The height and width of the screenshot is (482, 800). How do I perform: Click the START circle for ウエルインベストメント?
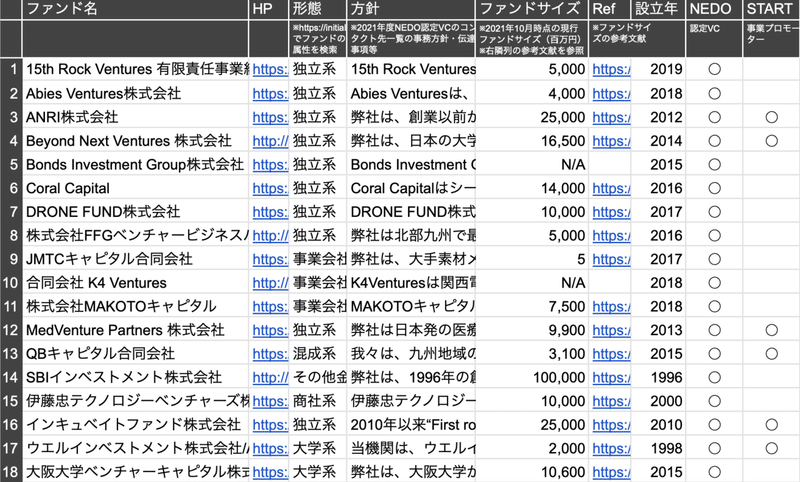tap(771, 448)
